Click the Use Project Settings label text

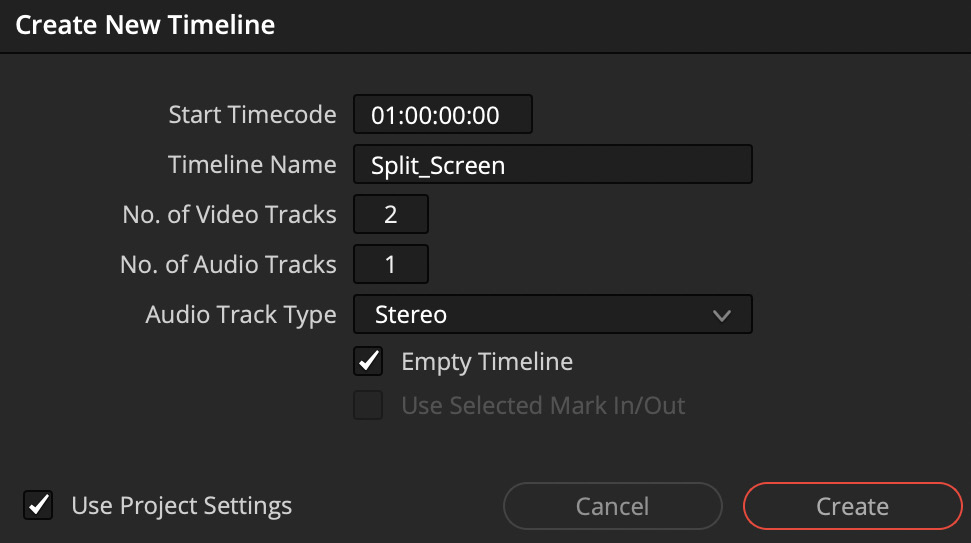click(181, 506)
